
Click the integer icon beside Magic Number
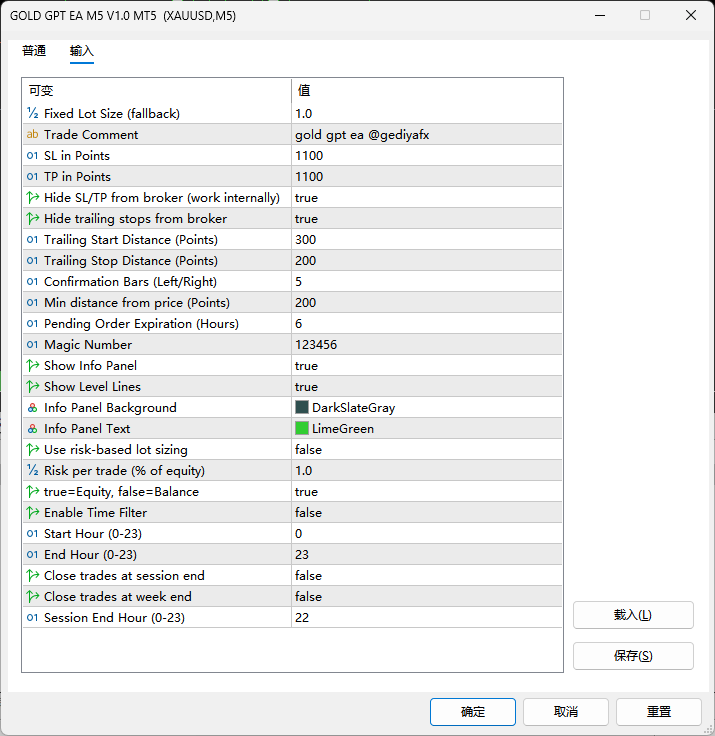tap(32, 345)
